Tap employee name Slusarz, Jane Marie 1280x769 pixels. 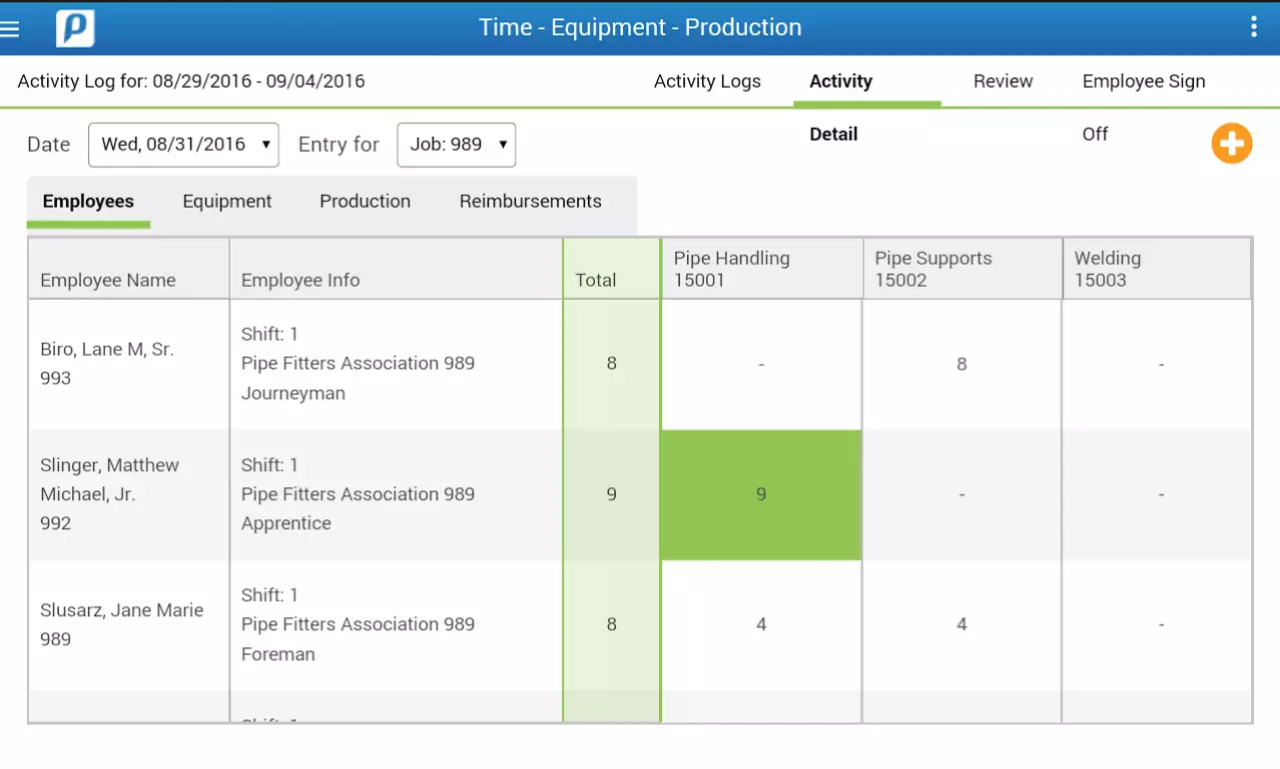coord(122,610)
